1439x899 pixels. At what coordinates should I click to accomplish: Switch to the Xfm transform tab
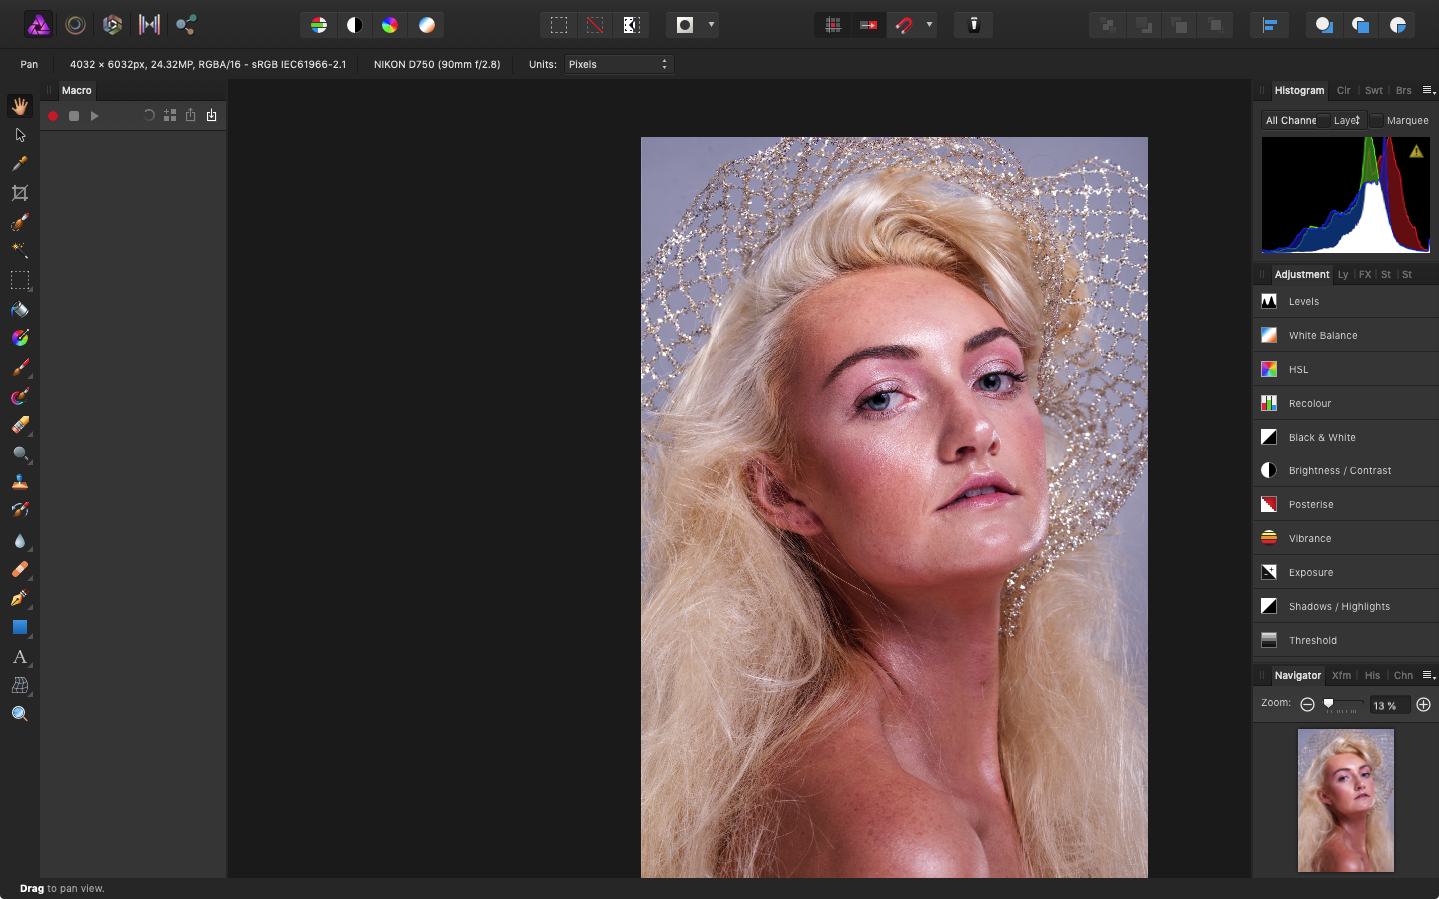1341,675
